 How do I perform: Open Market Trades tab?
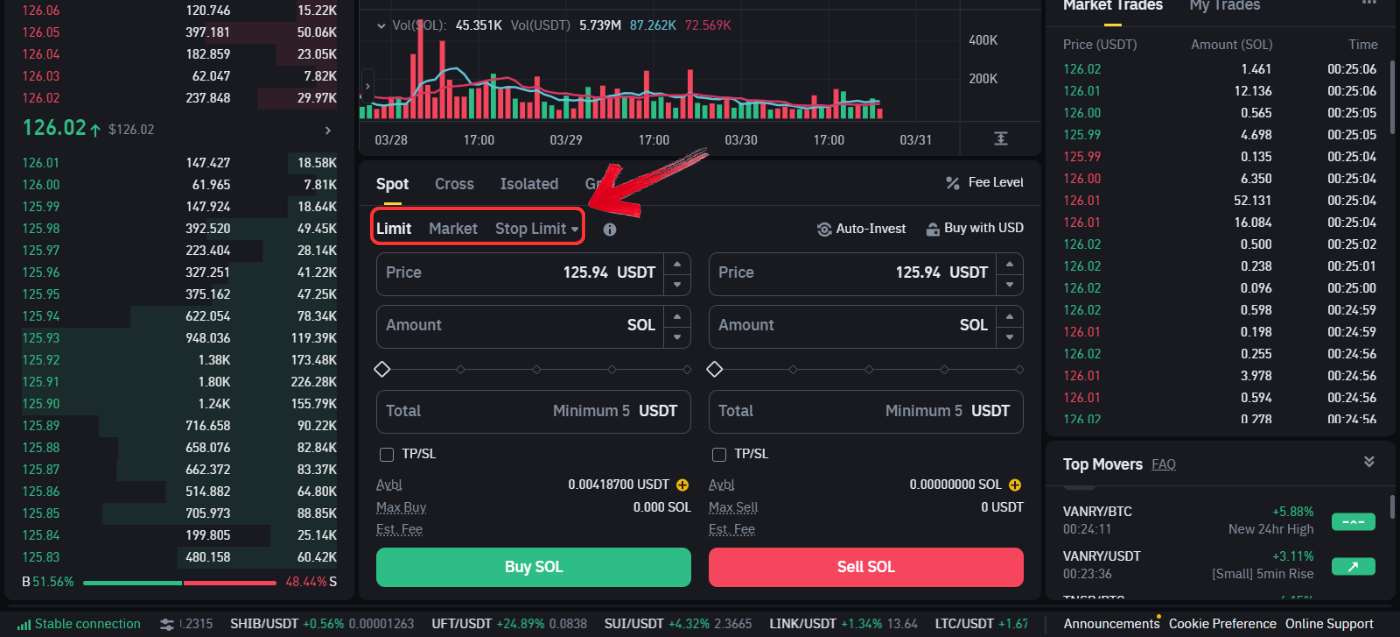(1113, 6)
